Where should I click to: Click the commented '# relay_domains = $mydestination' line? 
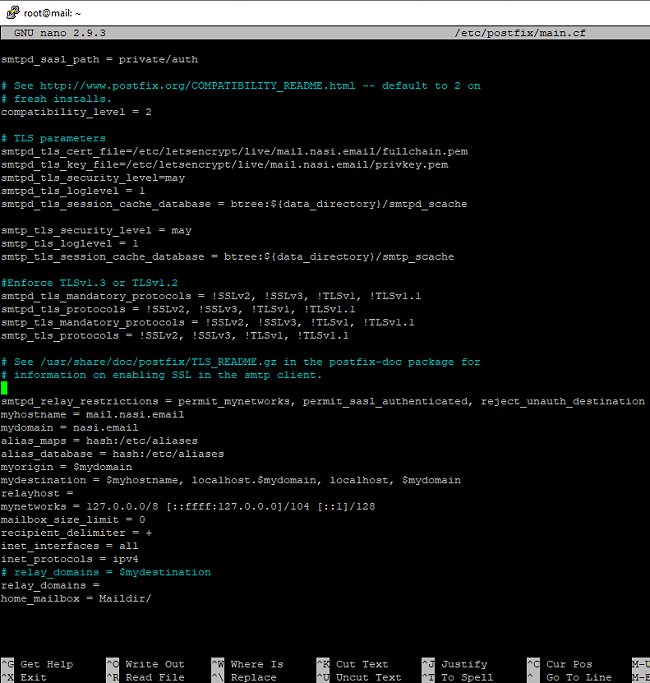106,572
